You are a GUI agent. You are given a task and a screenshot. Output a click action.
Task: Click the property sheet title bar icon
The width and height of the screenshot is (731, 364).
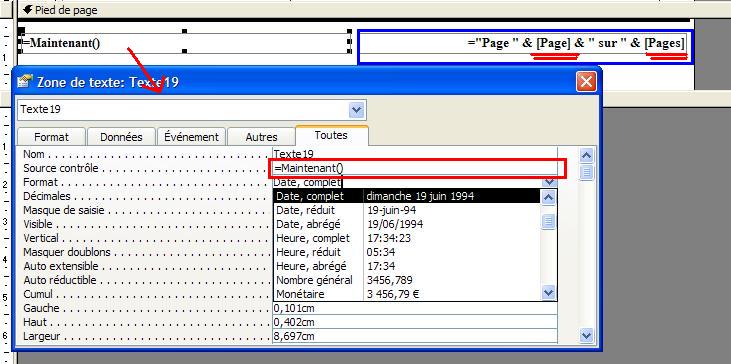coord(25,82)
